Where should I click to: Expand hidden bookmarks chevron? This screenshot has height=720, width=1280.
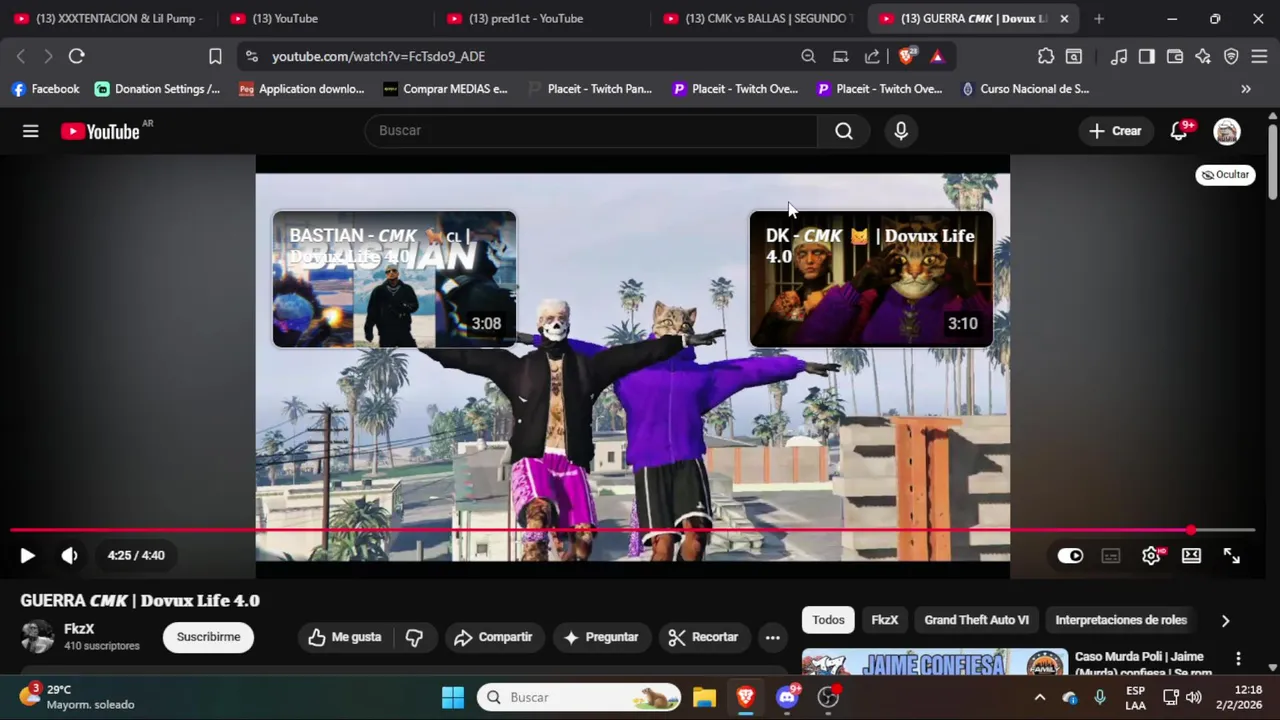(x=1246, y=89)
